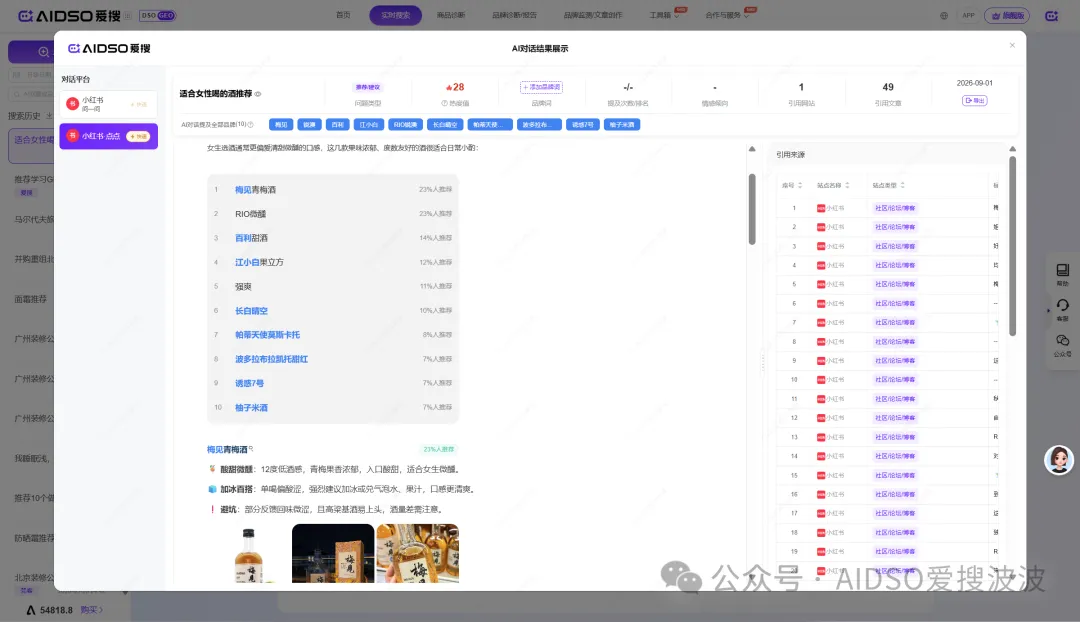Click the AIDSO爱搜 logo in the dialog header
Image resolution: width=1080 pixels, height=622 pixels.
[109, 48]
